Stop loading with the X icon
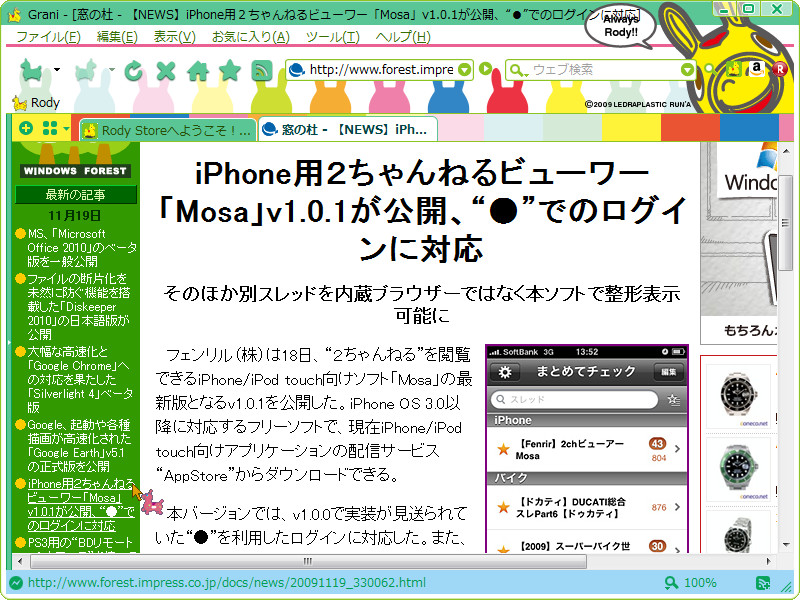 pos(166,70)
